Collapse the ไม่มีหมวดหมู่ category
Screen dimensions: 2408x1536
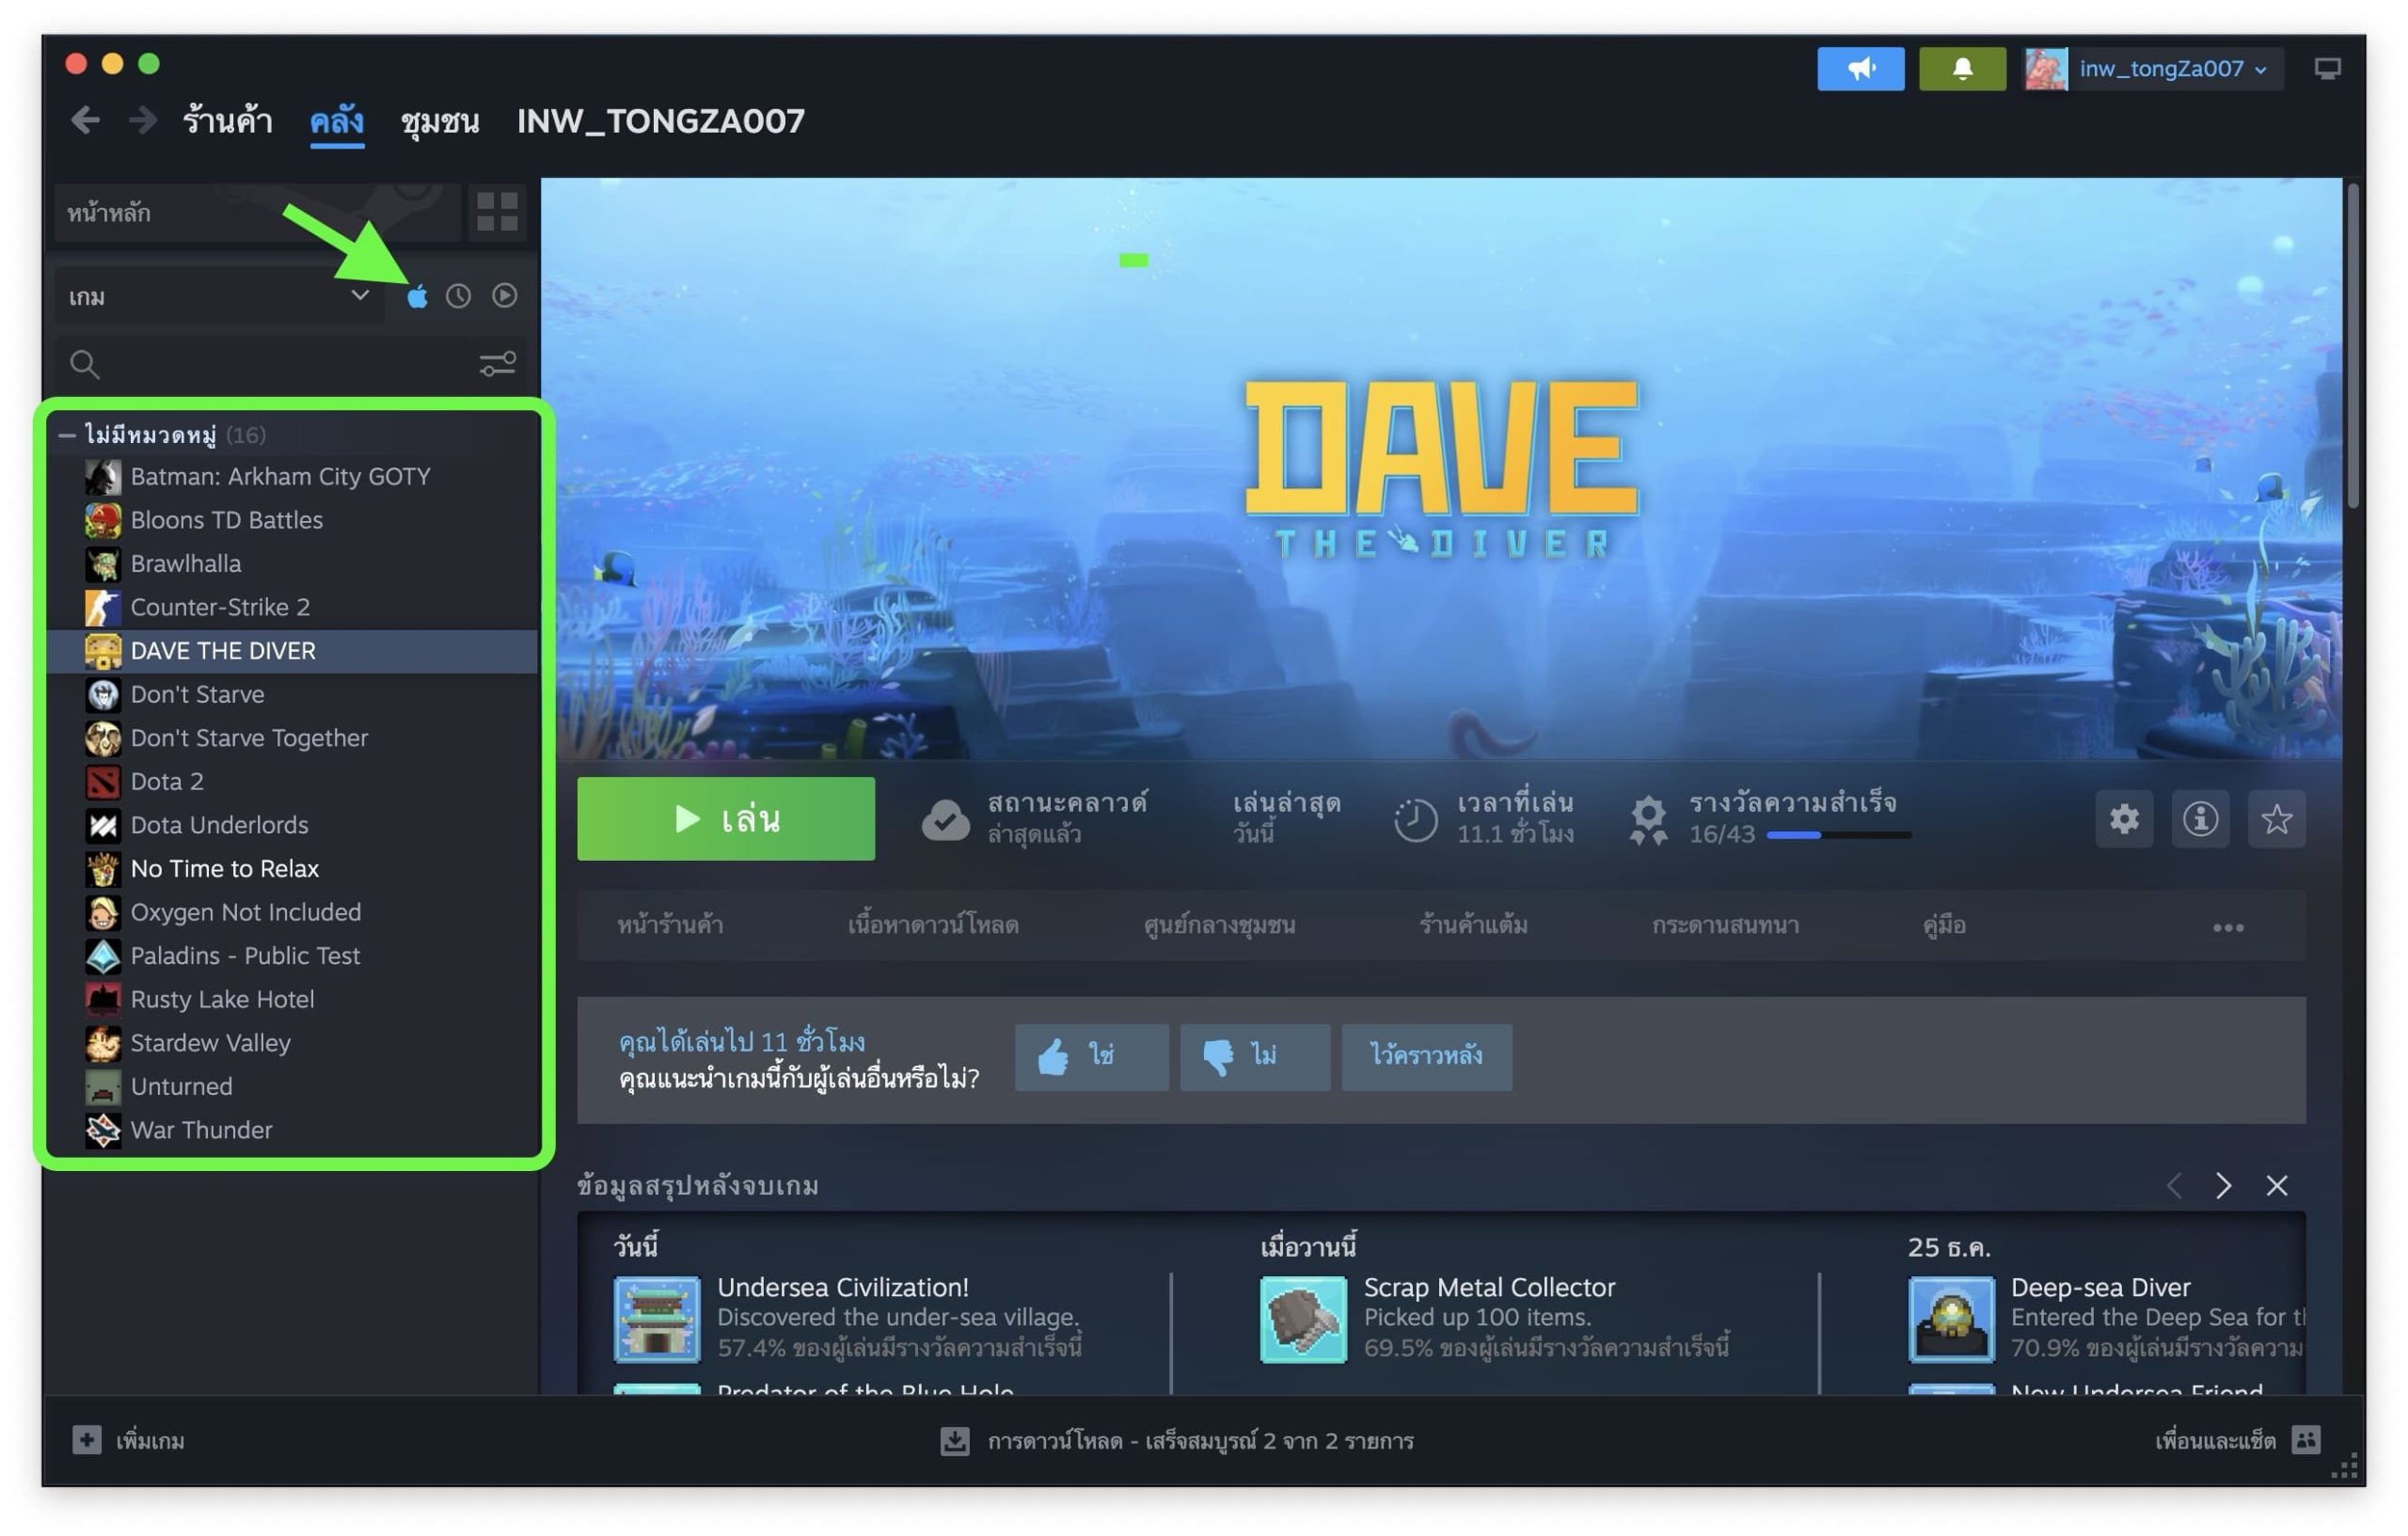[x=67, y=435]
